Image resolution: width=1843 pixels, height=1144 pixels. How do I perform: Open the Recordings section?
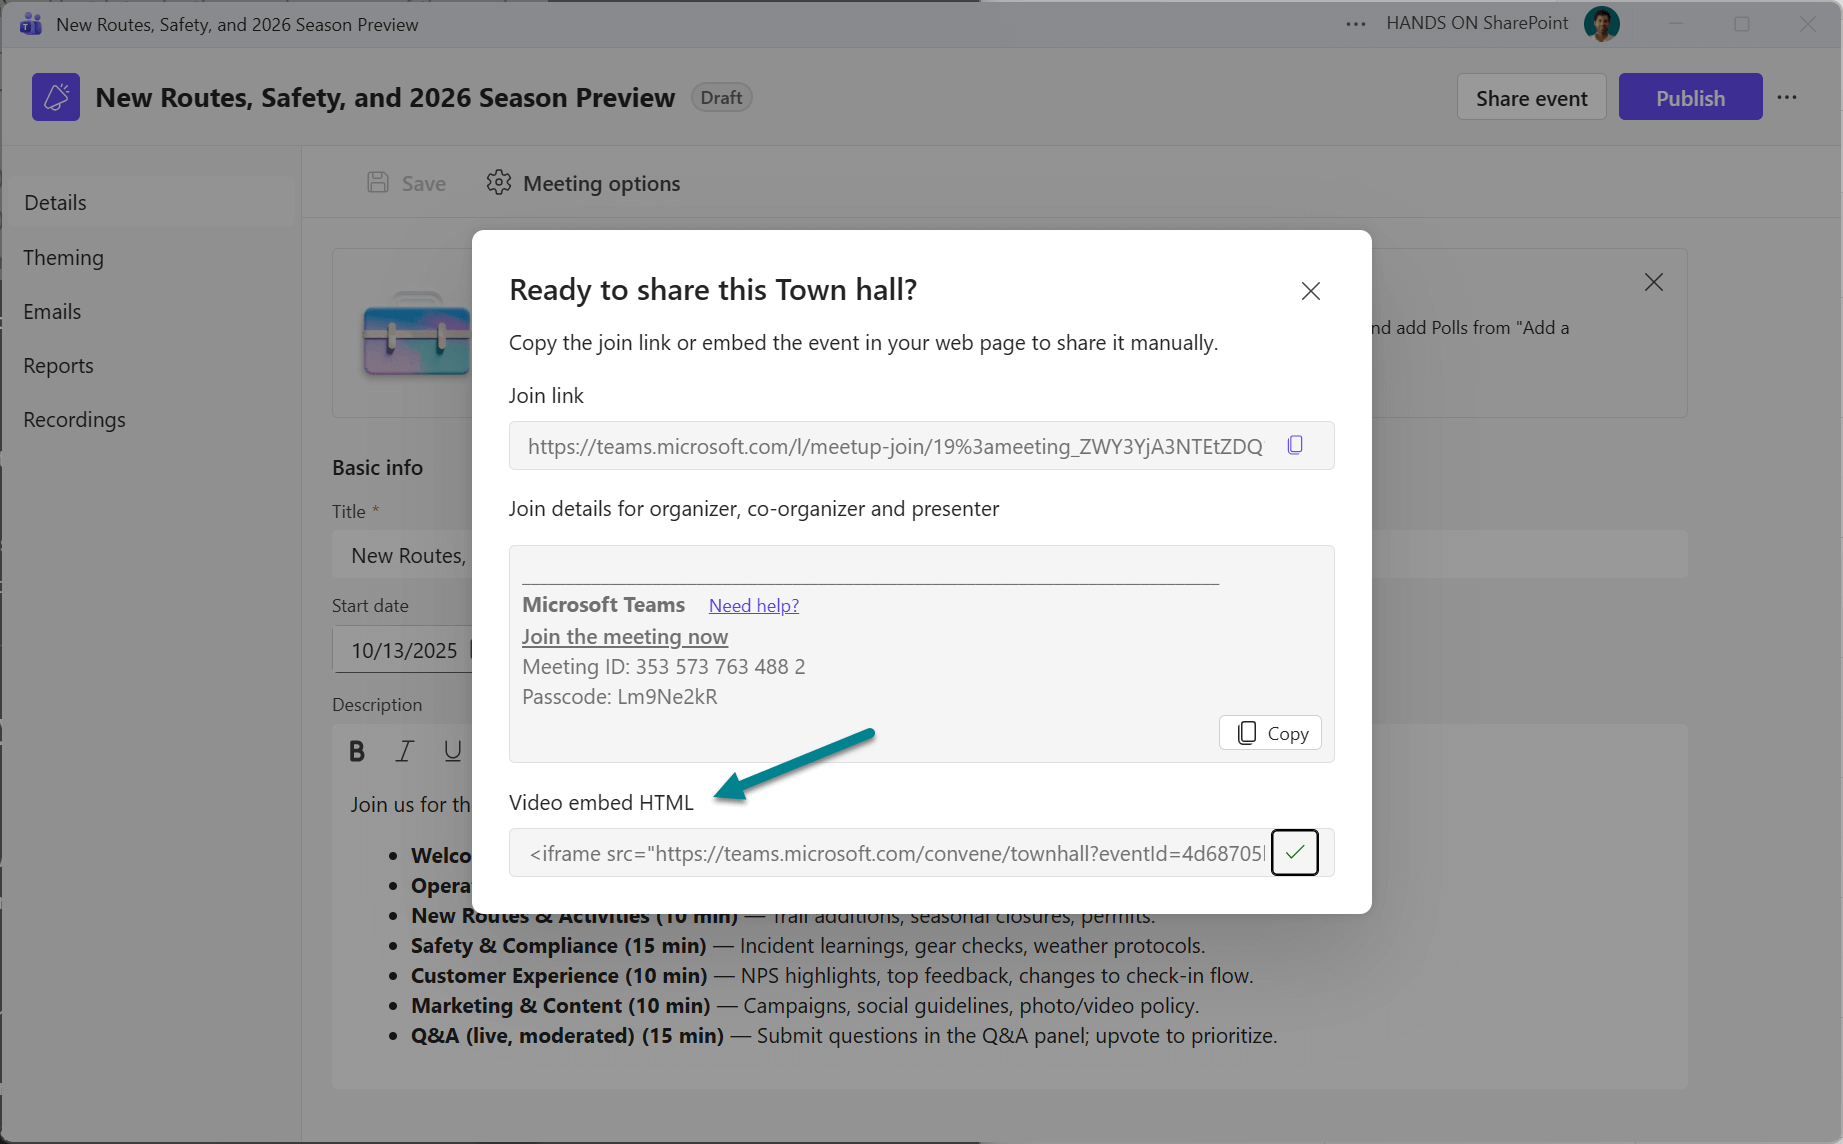(x=74, y=420)
